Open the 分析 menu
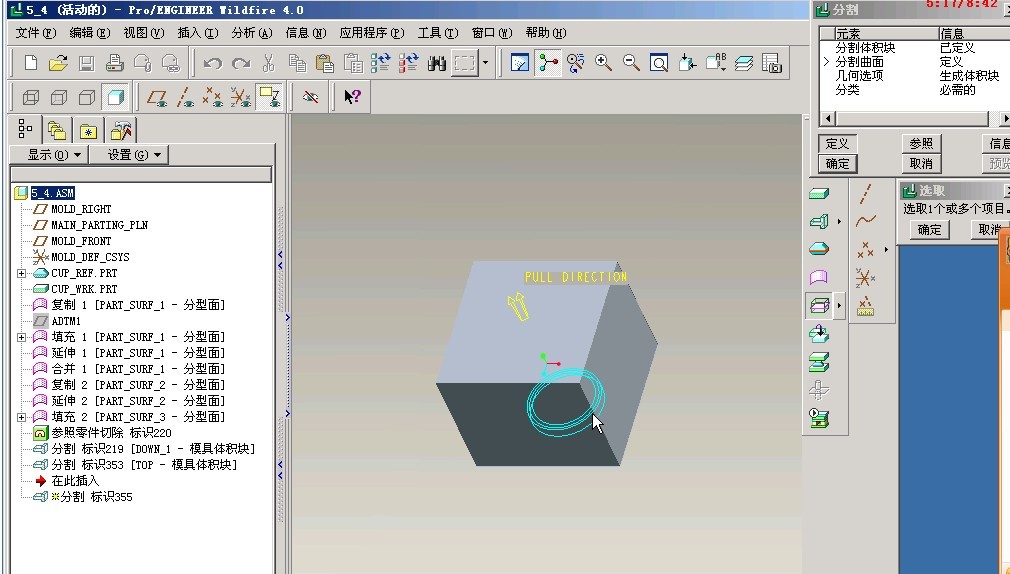 [x=252, y=33]
